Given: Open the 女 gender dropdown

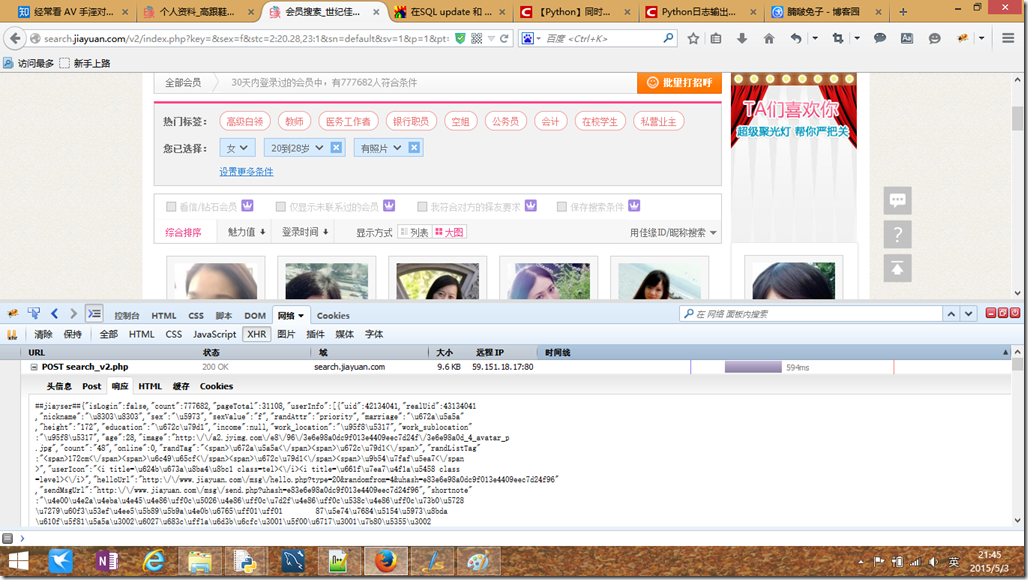Looking at the screenshot, I should tap(237, 148).
